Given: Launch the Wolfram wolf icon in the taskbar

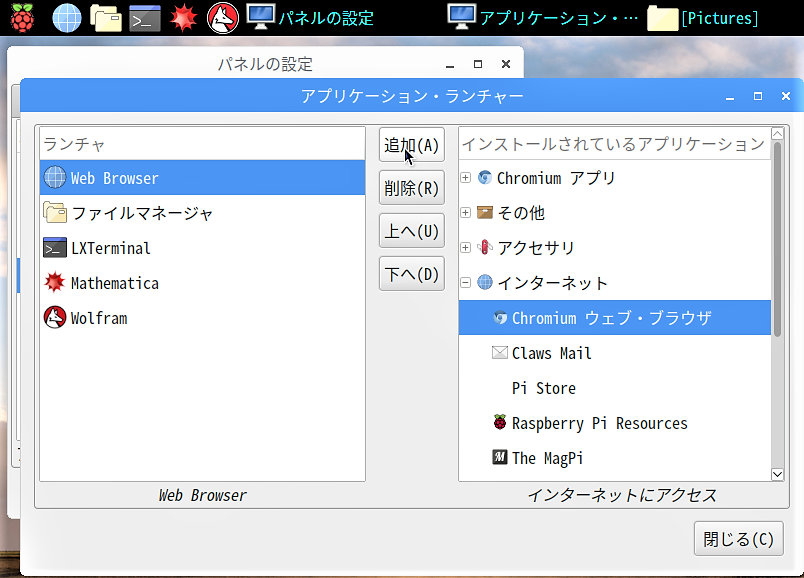Looking at the screenshot, I should click(223, 18).
